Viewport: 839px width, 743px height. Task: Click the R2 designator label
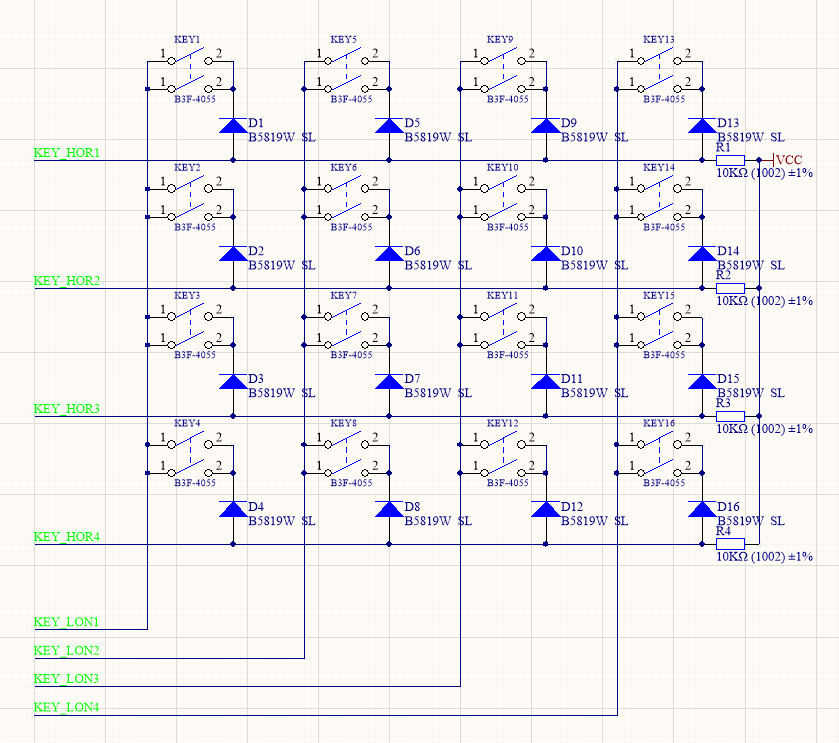(x=723, y=275)
